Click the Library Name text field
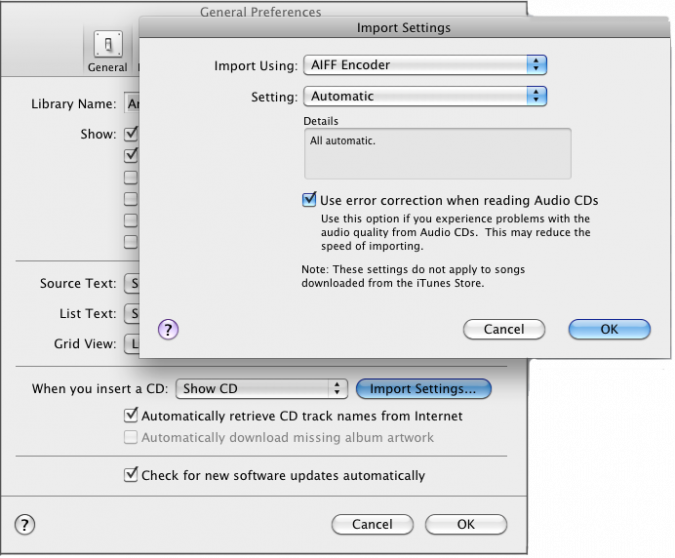This screenshot has width=675, height=558. coord(129,103)
